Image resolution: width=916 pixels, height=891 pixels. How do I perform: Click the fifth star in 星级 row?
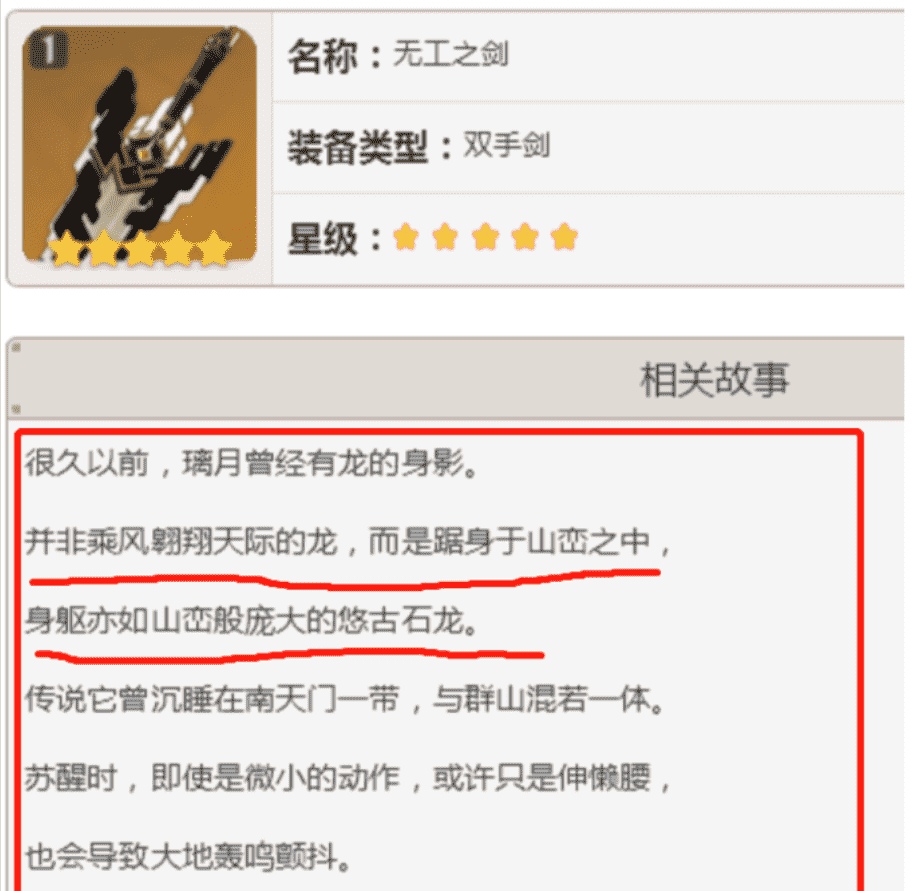coord(564,237)
